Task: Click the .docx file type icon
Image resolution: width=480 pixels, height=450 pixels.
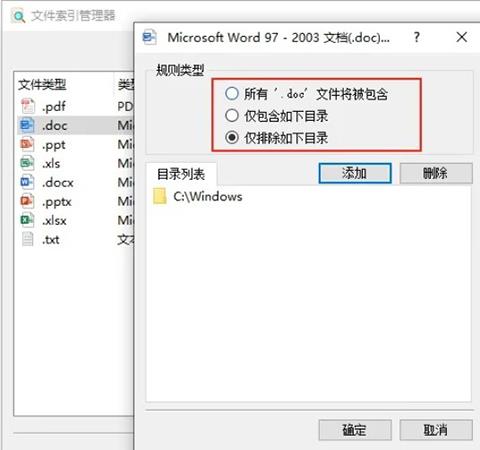Action: (x=27, y=182)
